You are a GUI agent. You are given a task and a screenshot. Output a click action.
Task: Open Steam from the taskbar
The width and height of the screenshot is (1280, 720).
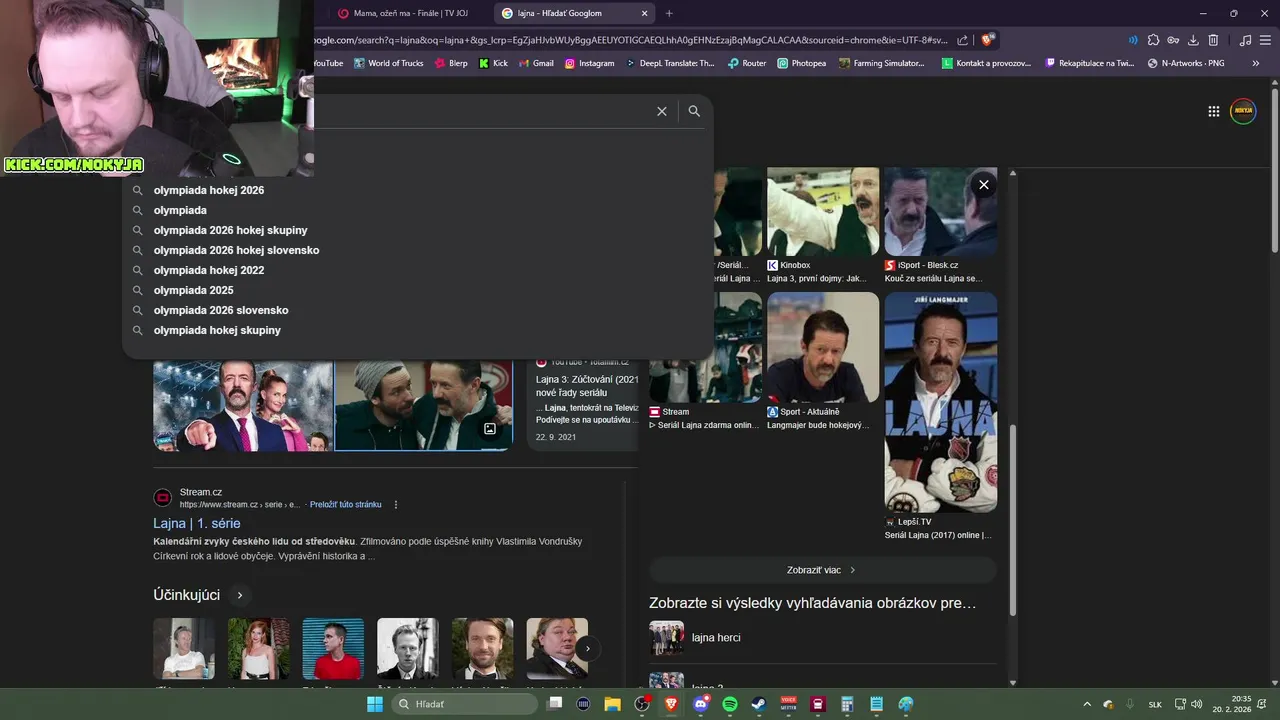pyautogui.click(x=758, y=704)
